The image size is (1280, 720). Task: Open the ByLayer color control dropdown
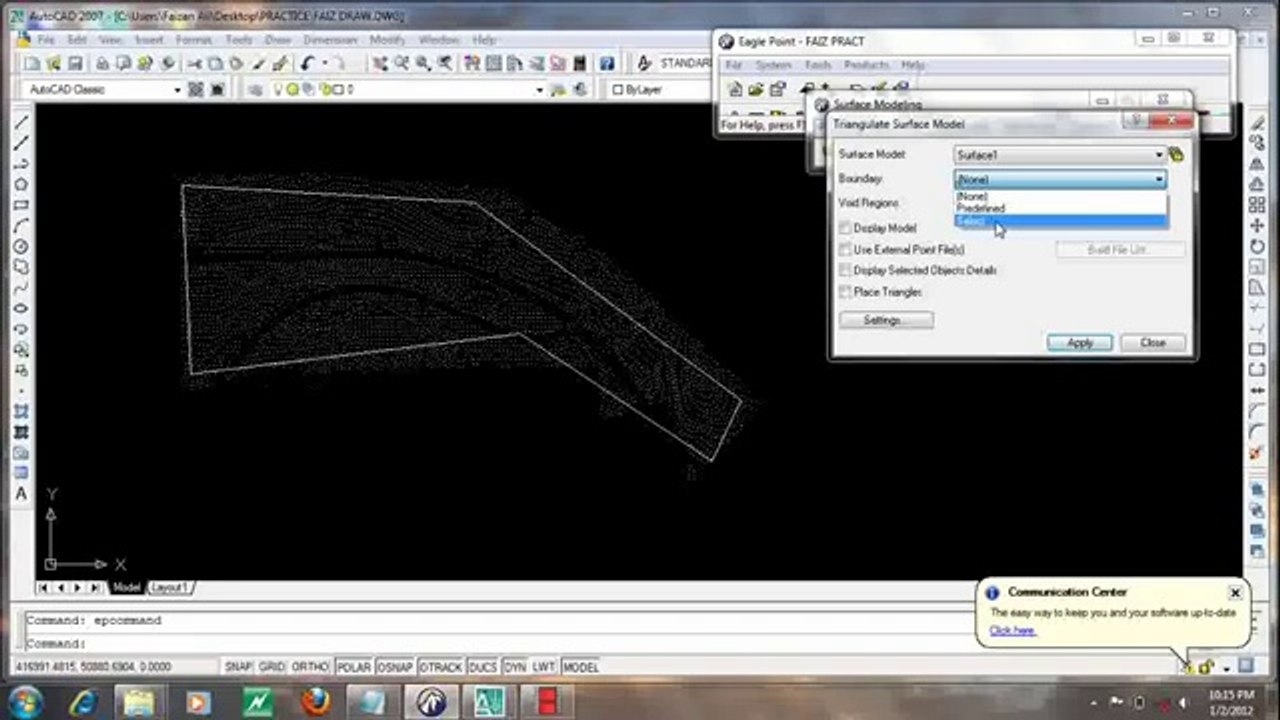coord(662,90)
